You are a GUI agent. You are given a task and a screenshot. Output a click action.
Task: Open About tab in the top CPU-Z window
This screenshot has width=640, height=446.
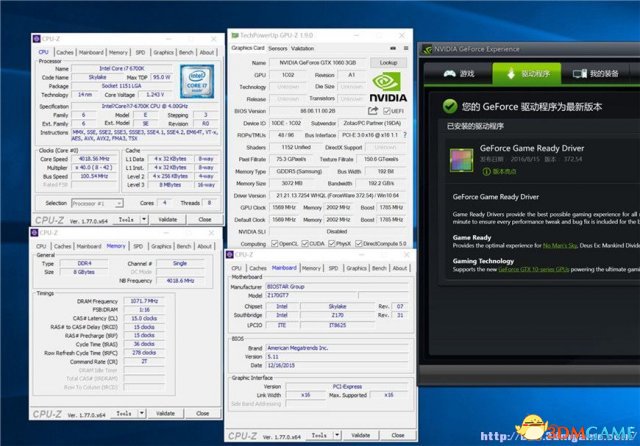tap(207, 52)
